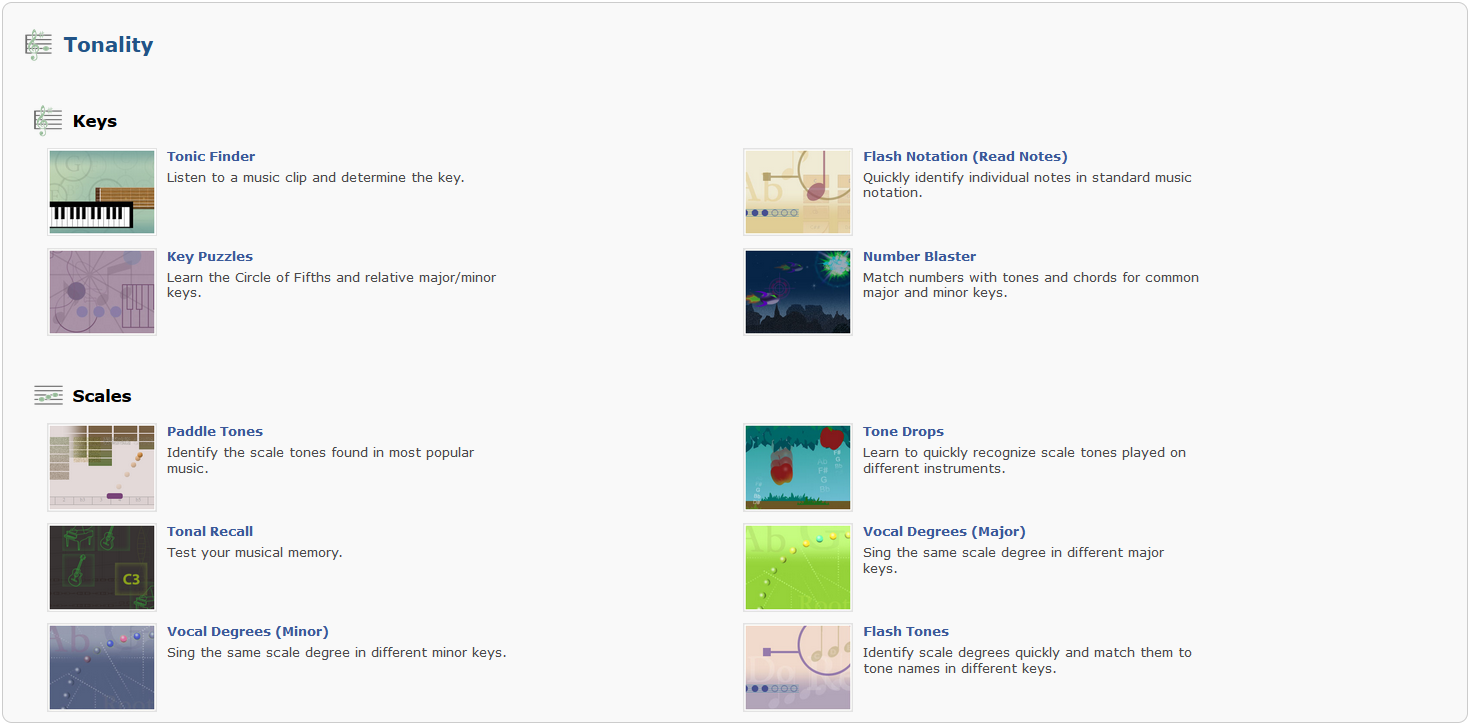The height and width of the screenshot is (724, 1470).
Task: Open the Tonal Recall C3 thumbnail
Action: [102, 567]
